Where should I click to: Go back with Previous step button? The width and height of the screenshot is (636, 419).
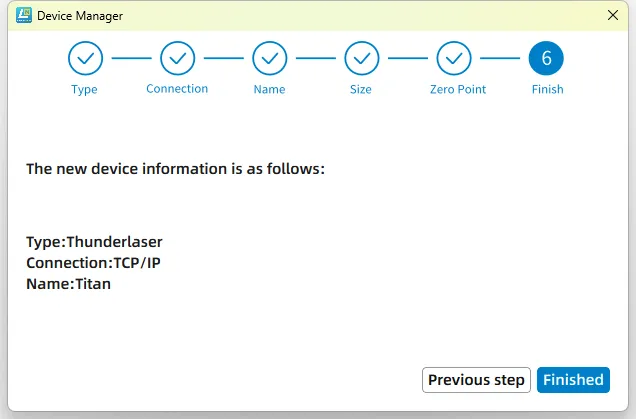point(476,380)
